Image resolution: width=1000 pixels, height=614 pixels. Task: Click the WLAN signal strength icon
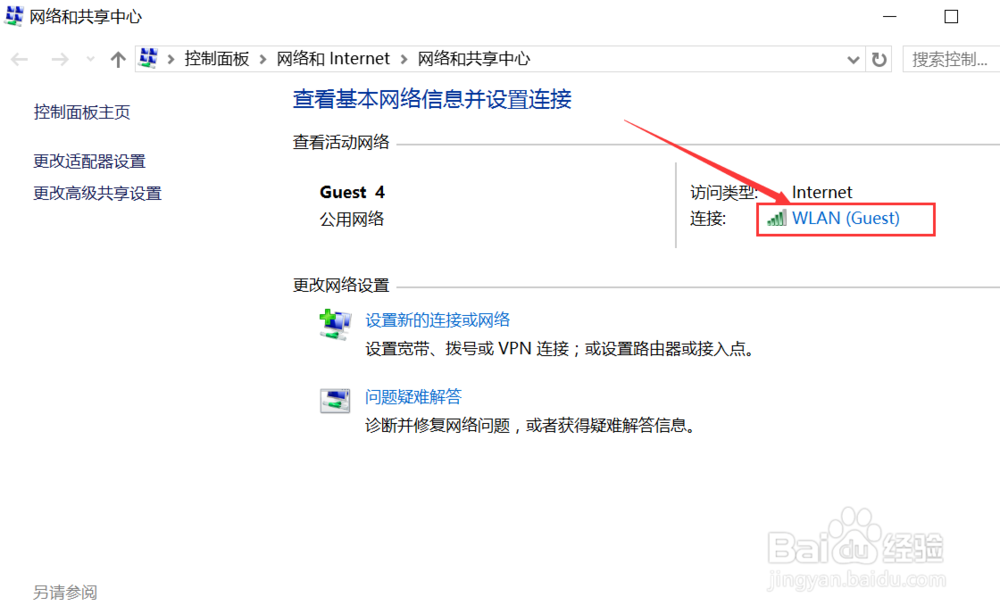[x=776, y=218]
